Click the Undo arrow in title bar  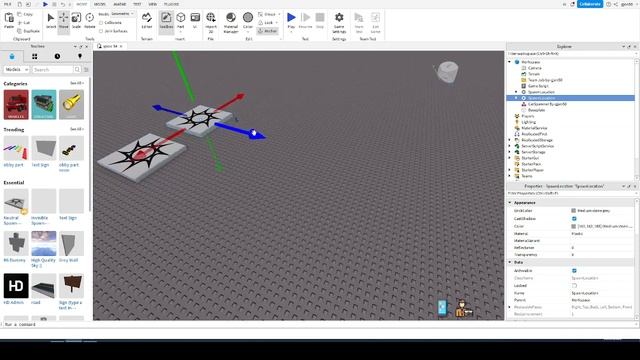click(62, 4)
